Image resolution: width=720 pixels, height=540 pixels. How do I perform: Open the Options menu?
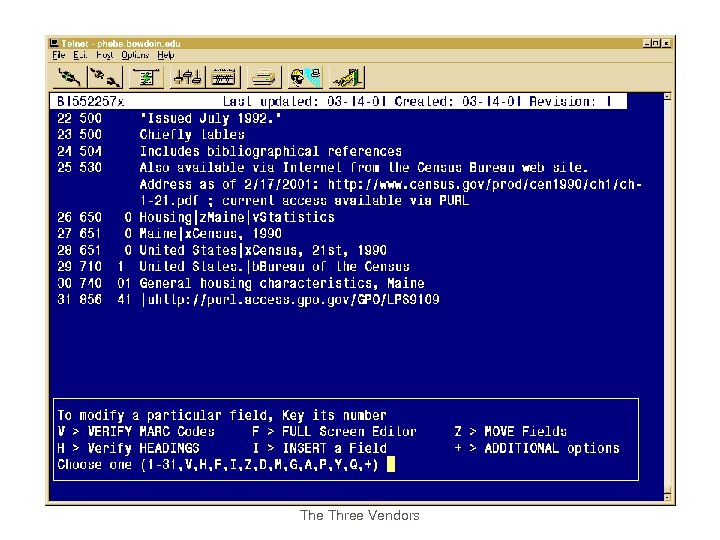(x=135, y=55)
